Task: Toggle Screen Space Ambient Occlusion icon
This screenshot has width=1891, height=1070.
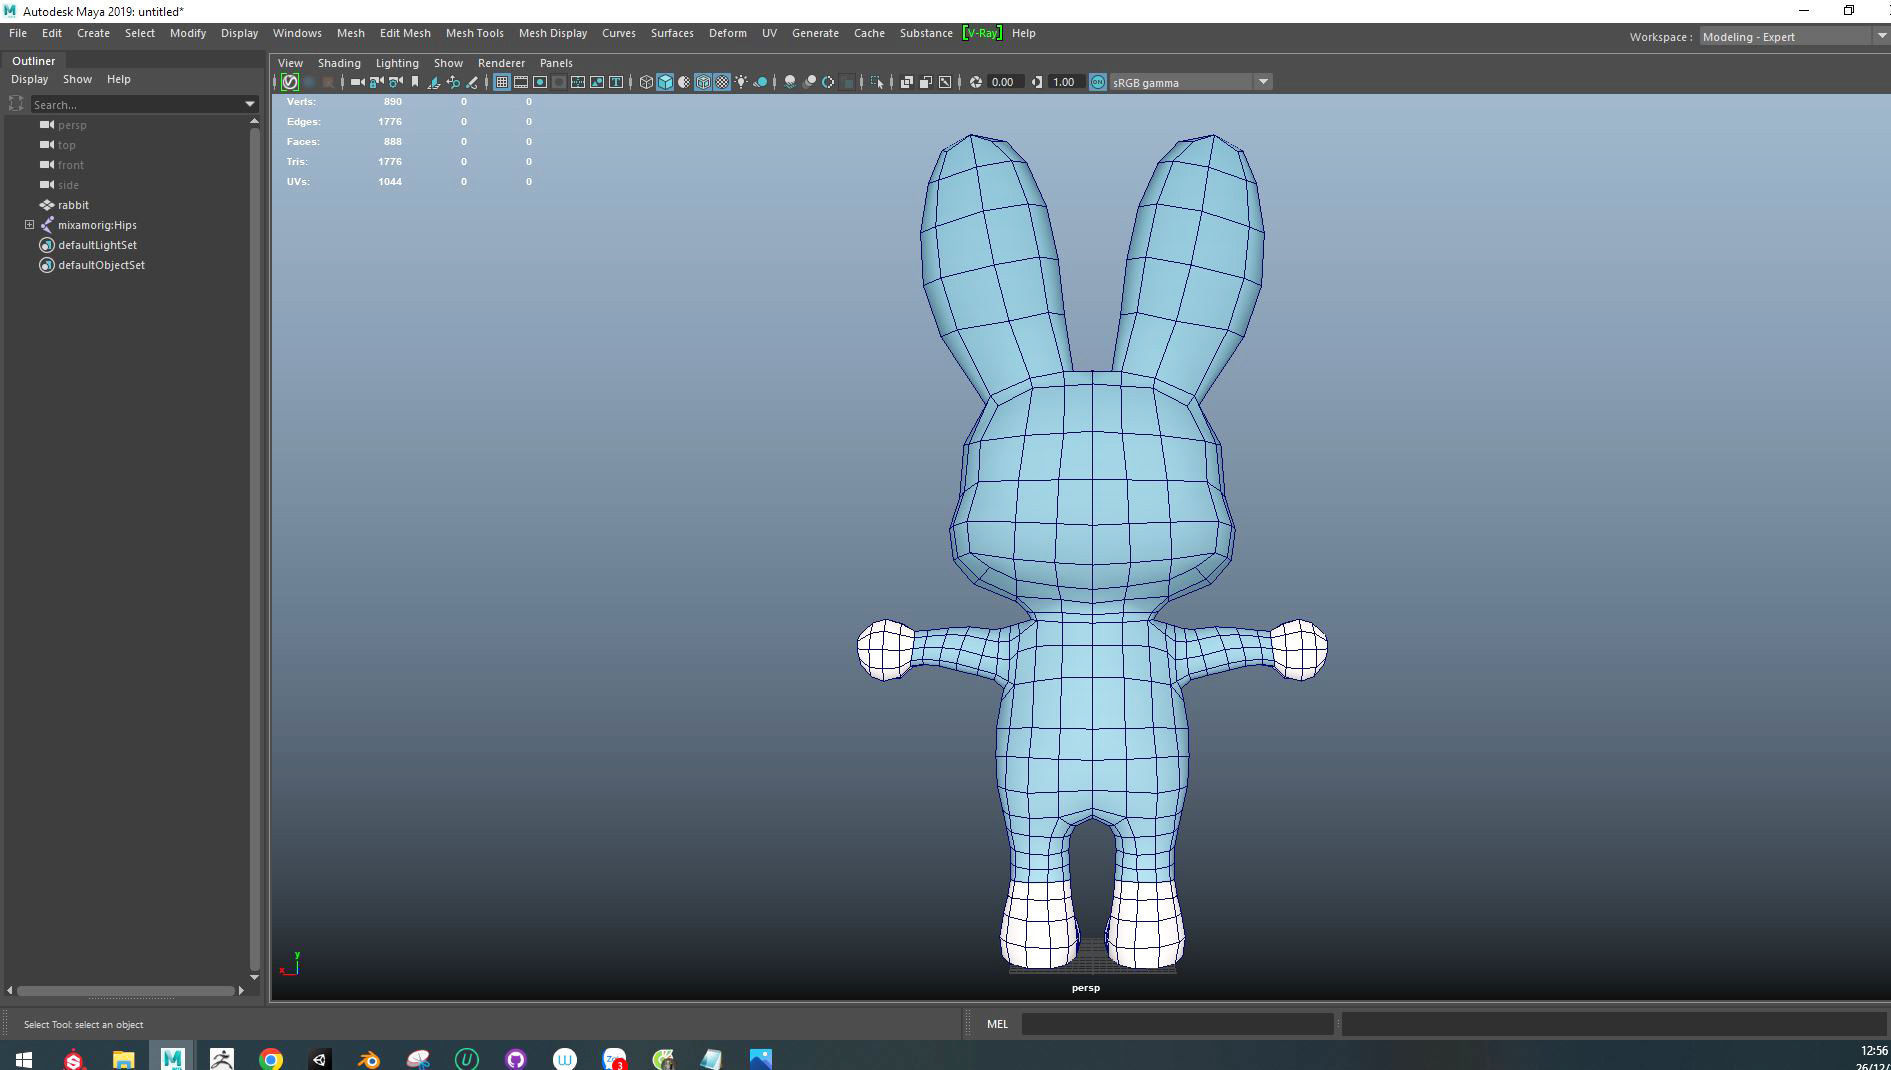Action: pyautogui.click(x=790, y=82)
